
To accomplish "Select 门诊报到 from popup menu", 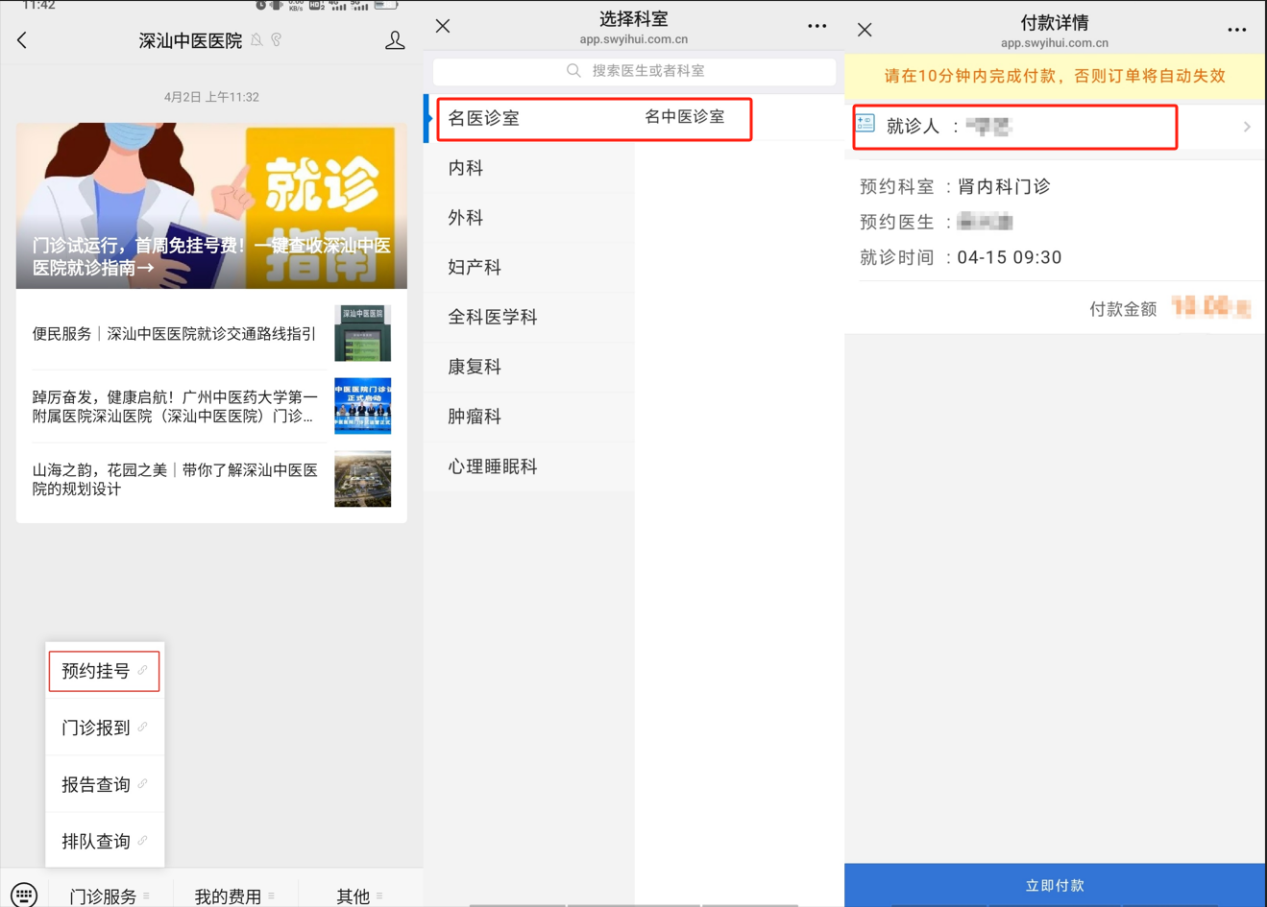I will [x=104, y=727].
